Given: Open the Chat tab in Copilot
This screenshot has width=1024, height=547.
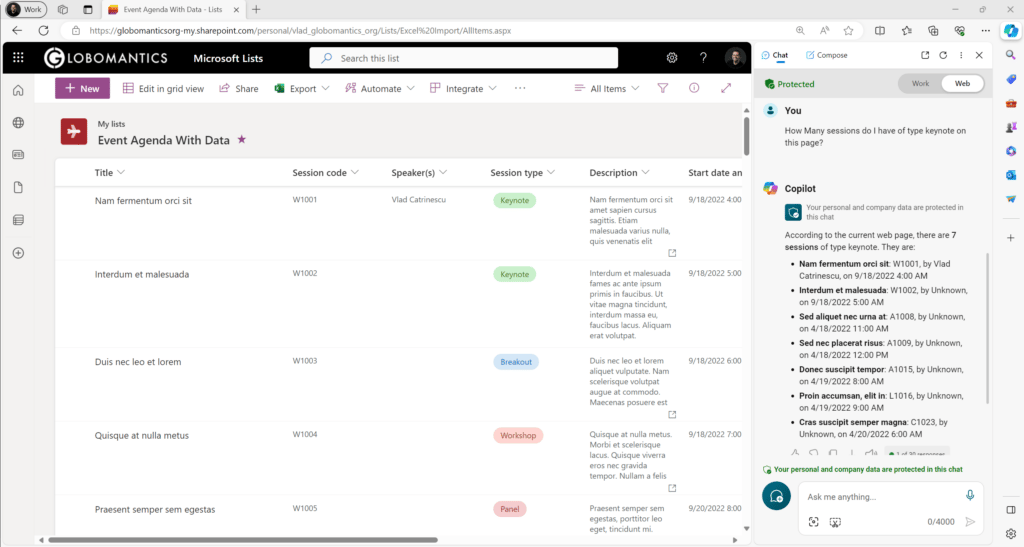Looking at the screenshot, I should pyautogui.click(x=775, y=55).
